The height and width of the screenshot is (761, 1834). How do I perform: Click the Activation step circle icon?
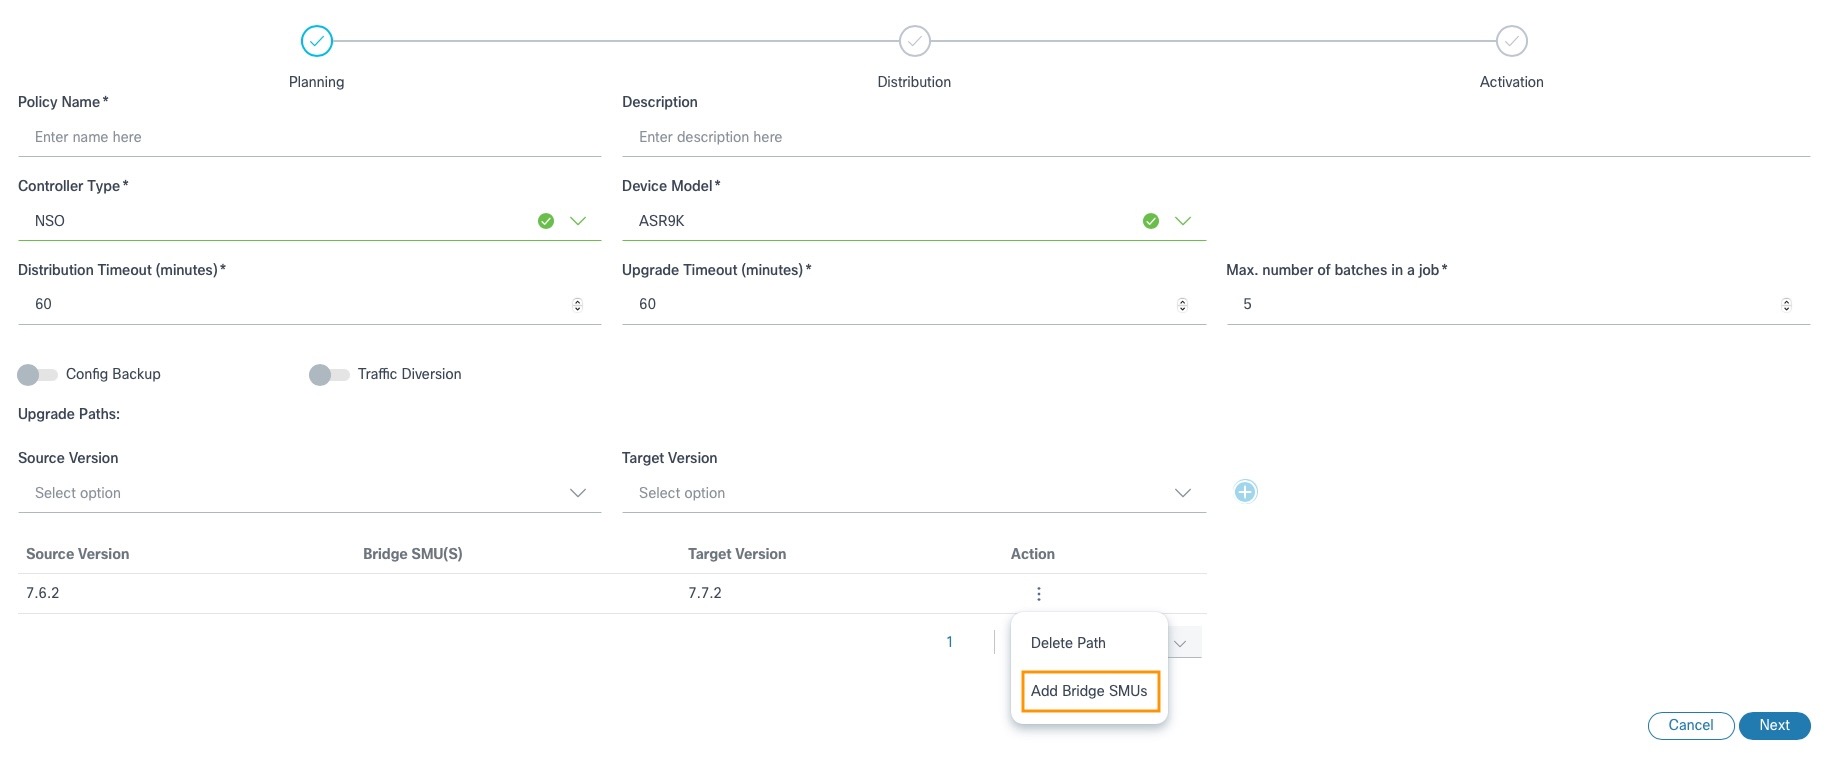1511,41
